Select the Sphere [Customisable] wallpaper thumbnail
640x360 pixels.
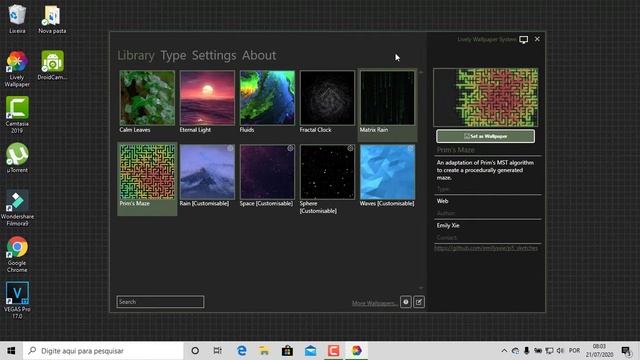pos(327,172)
